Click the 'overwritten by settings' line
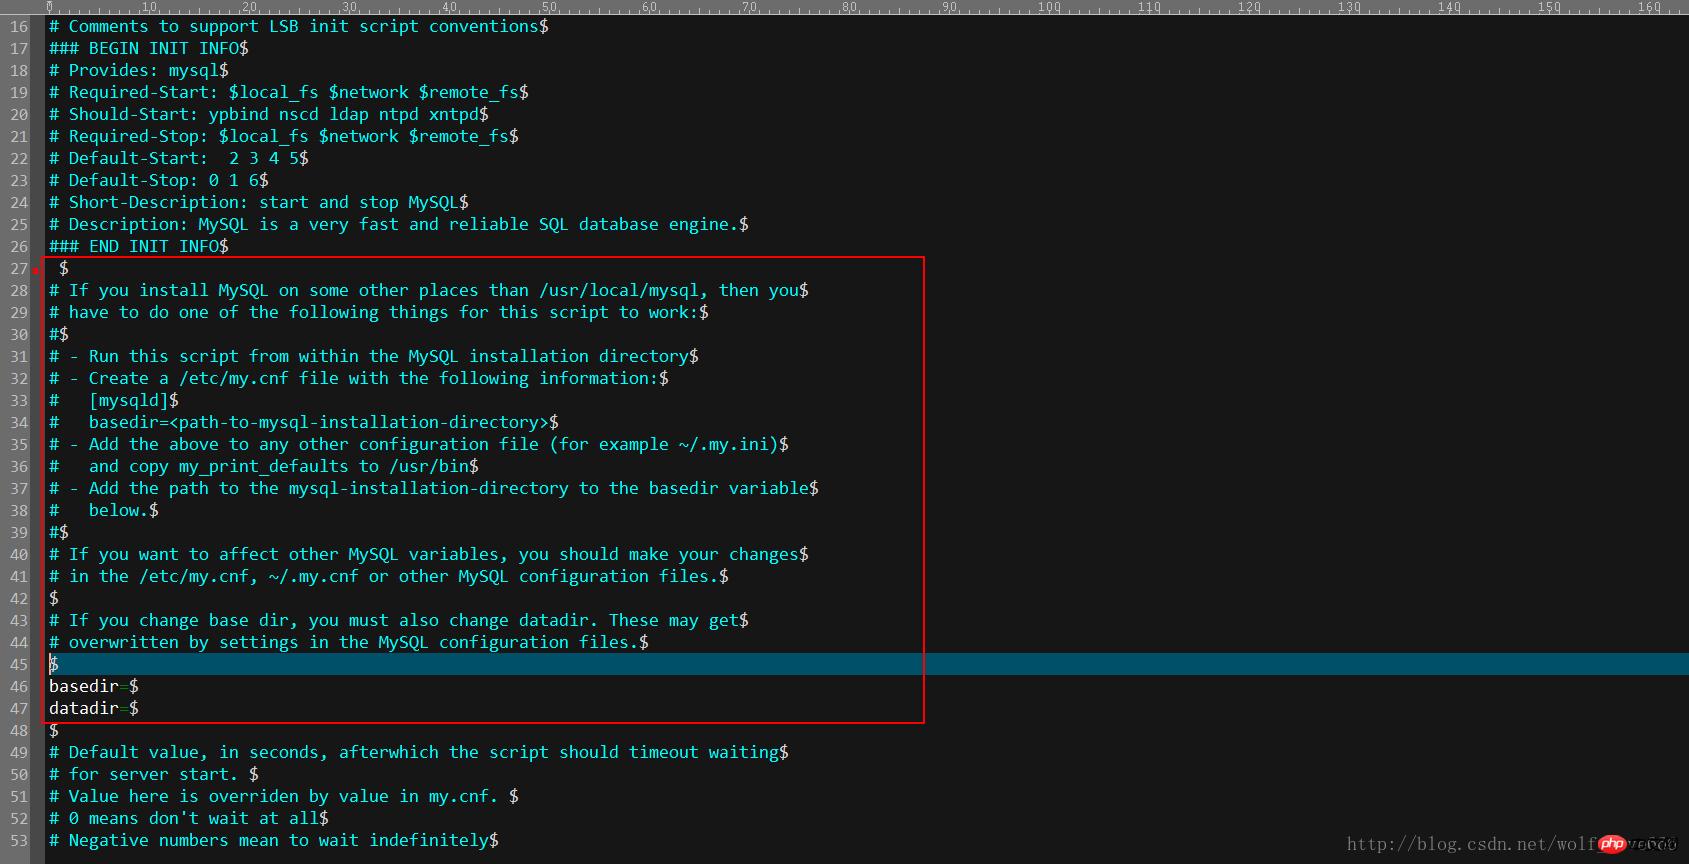 tap(349, 642)
